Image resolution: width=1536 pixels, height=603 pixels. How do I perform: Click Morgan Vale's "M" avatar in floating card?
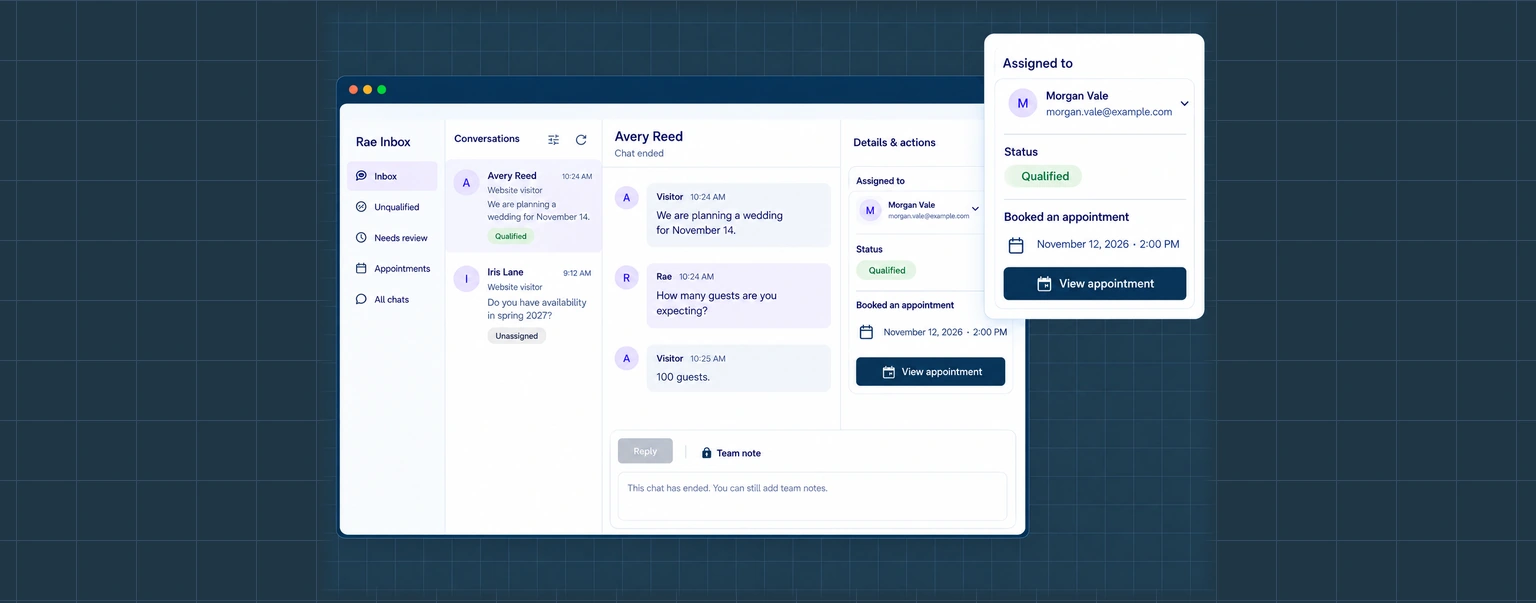[1023, 103]
